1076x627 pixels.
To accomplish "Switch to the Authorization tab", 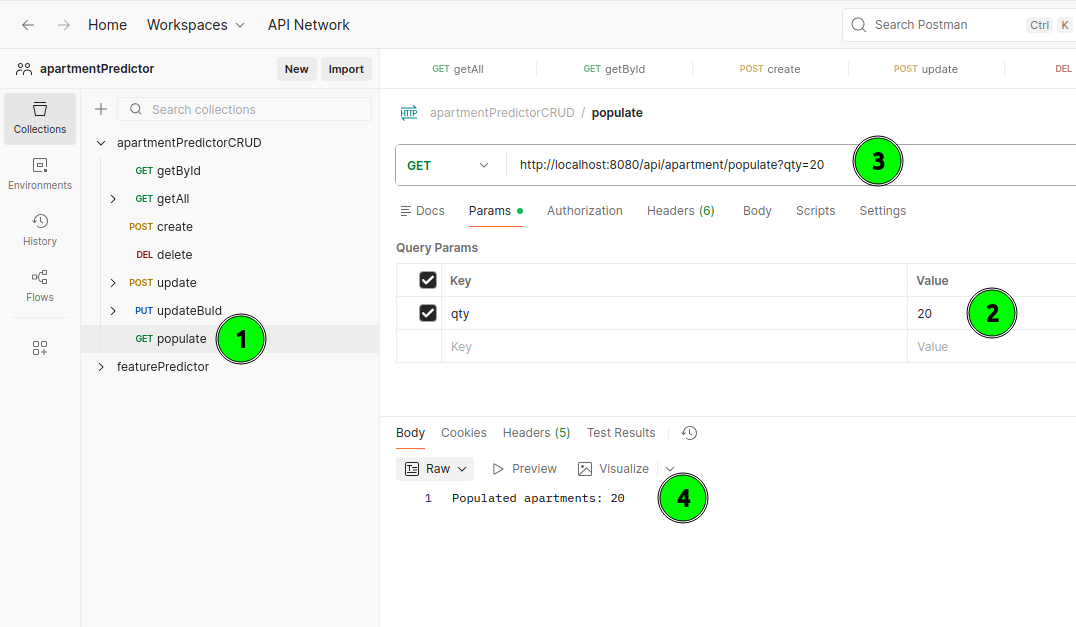I will (x=584, y=211).
